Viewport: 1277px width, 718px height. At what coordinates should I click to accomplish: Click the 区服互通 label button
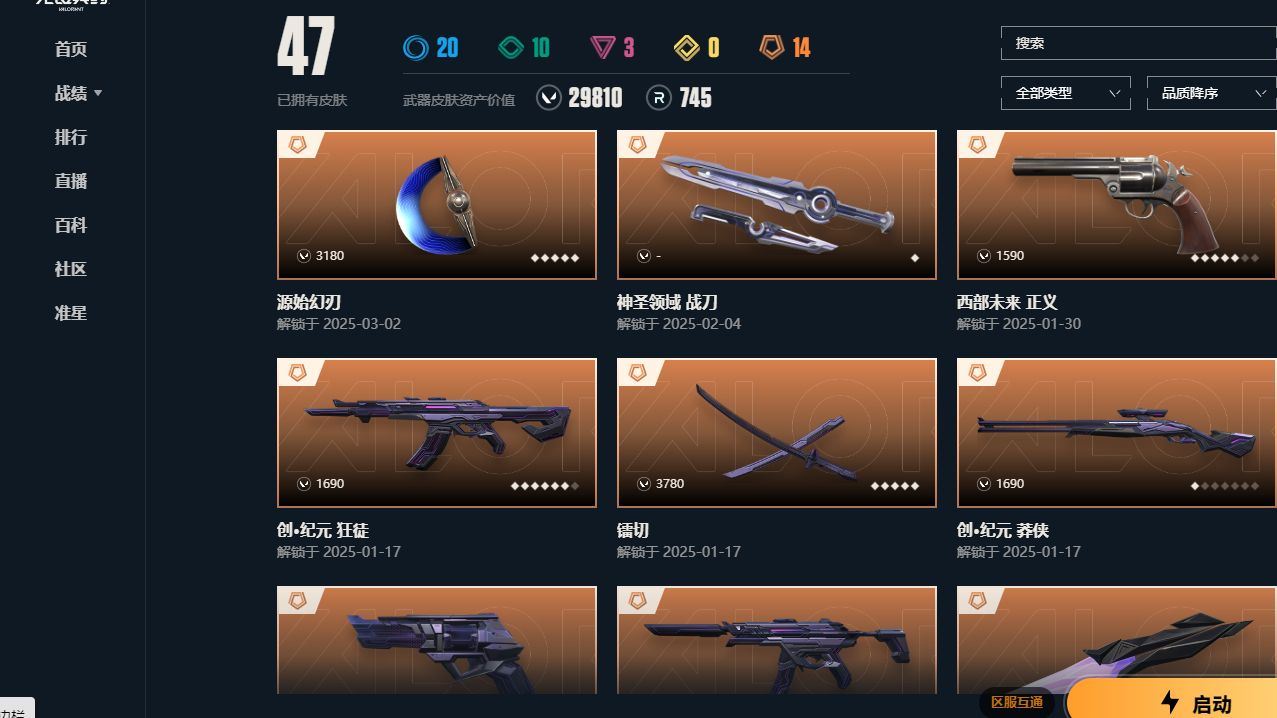pyautogui.click(x=1017, y=702)
